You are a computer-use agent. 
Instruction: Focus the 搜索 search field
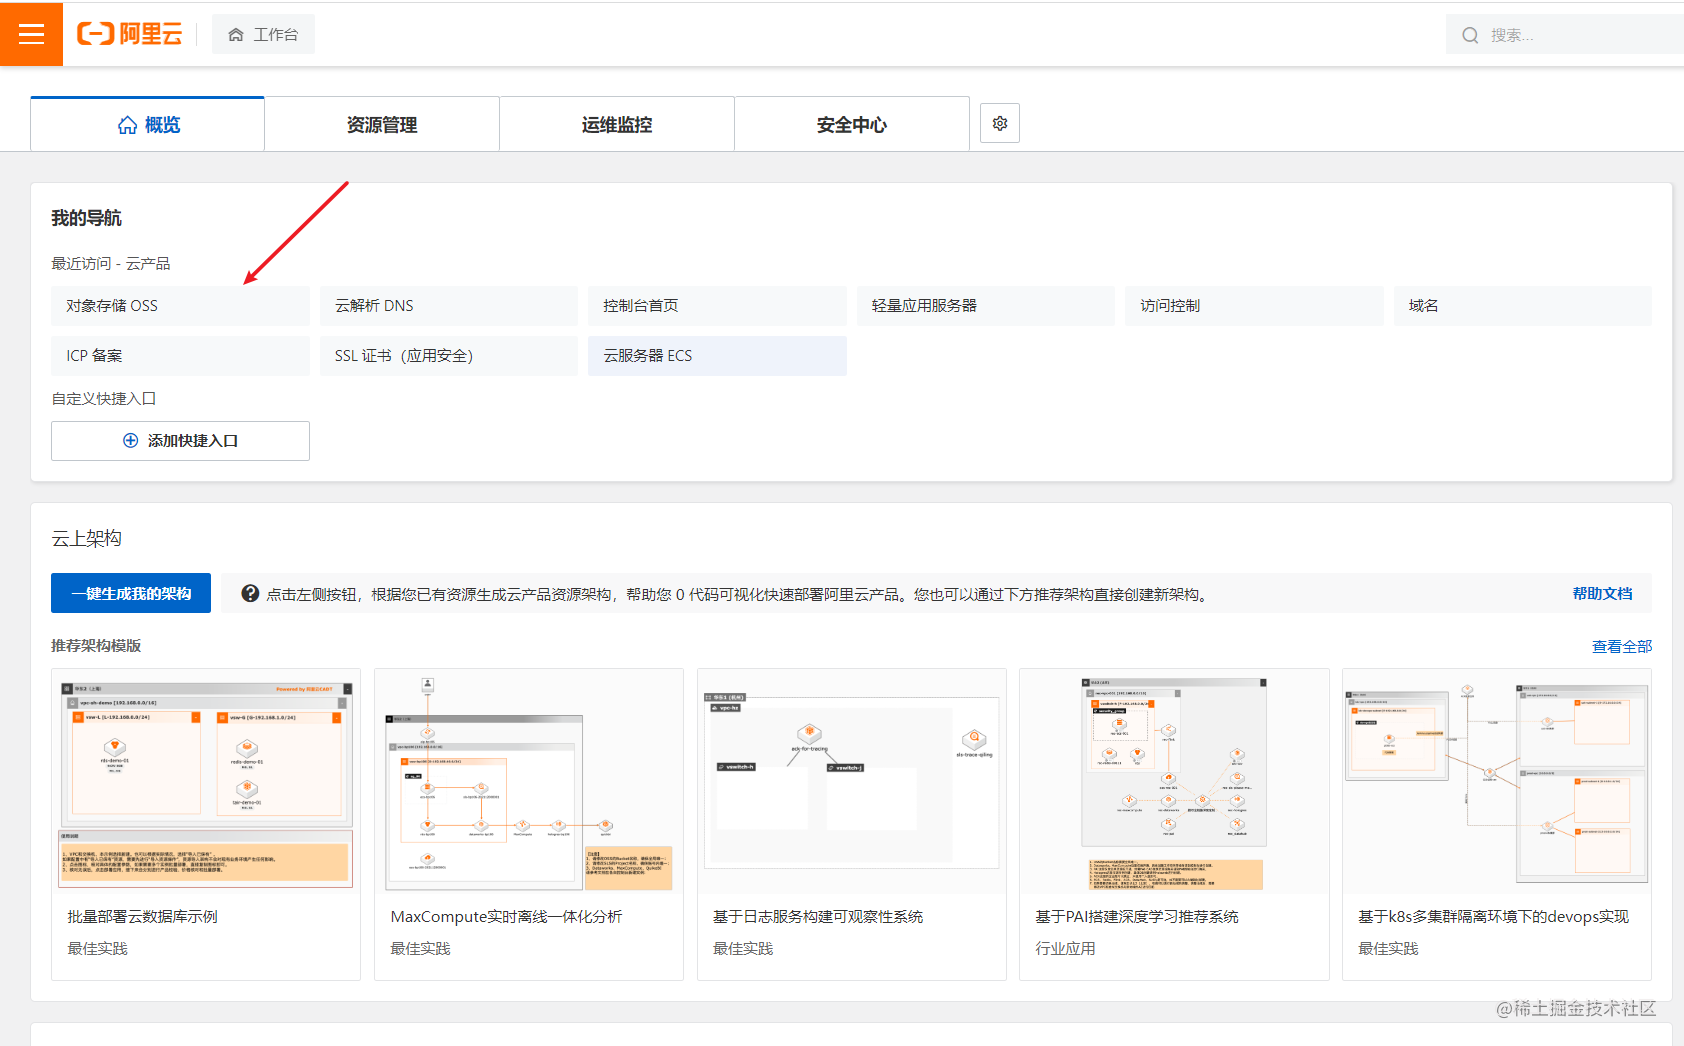tap(1565, 35)
